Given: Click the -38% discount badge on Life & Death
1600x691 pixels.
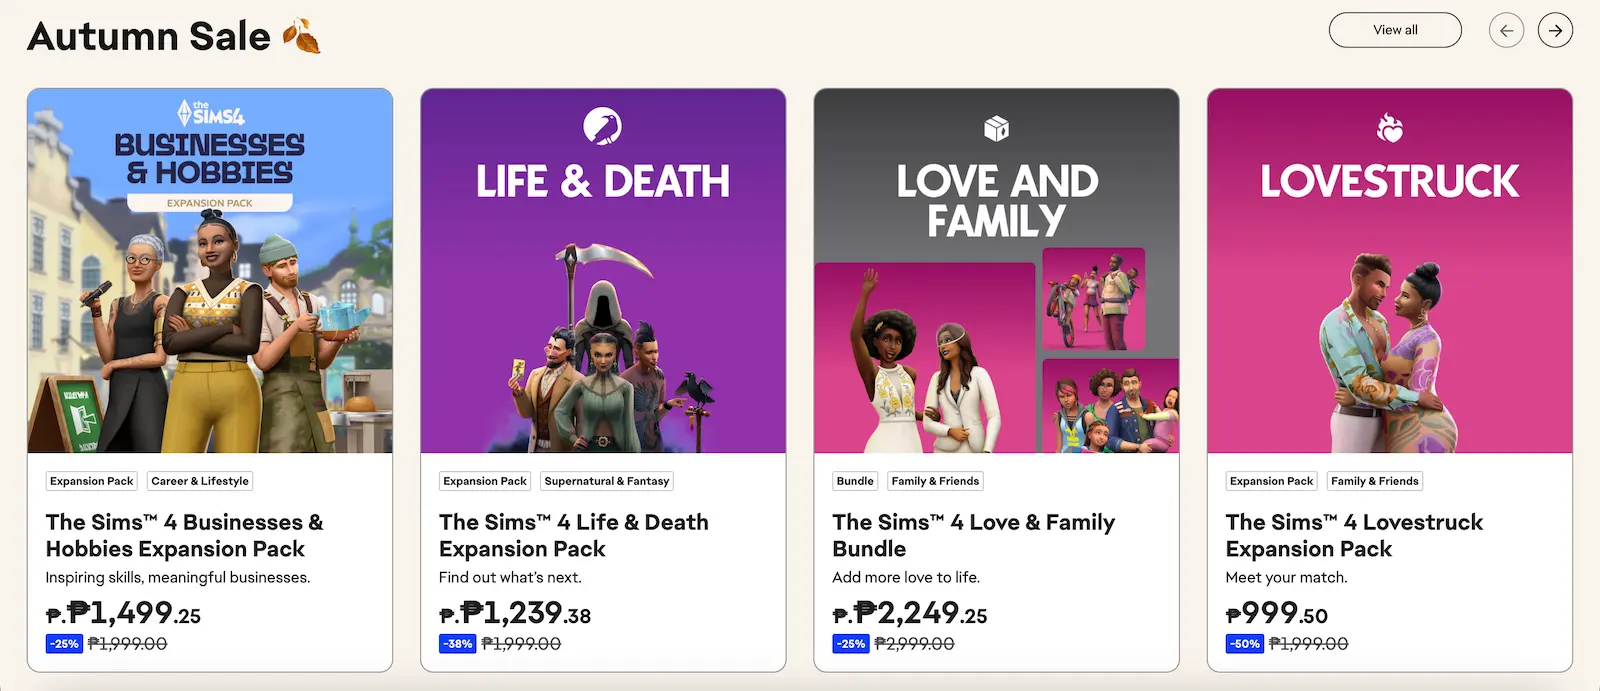Looking at the screenshot, I should pyautogui.click(x=457, y=644).
